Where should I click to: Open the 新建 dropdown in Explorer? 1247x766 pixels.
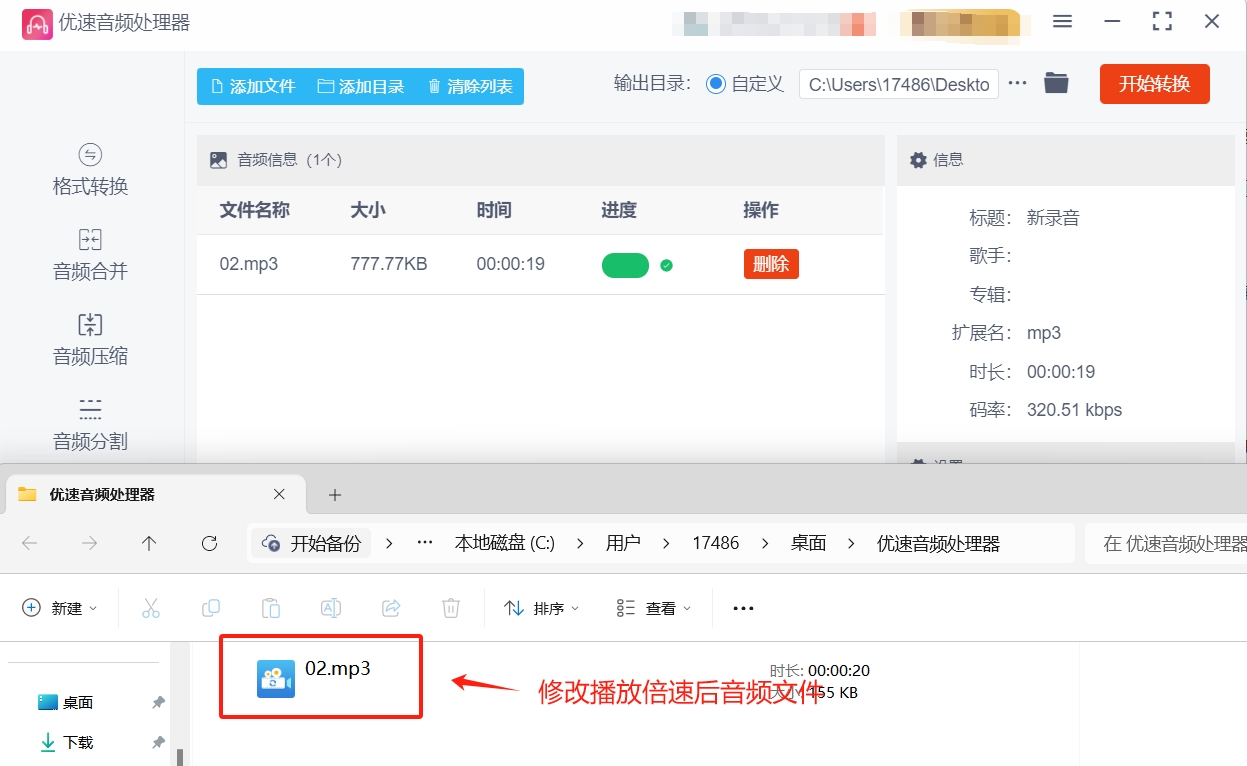(x=60, y=608)
